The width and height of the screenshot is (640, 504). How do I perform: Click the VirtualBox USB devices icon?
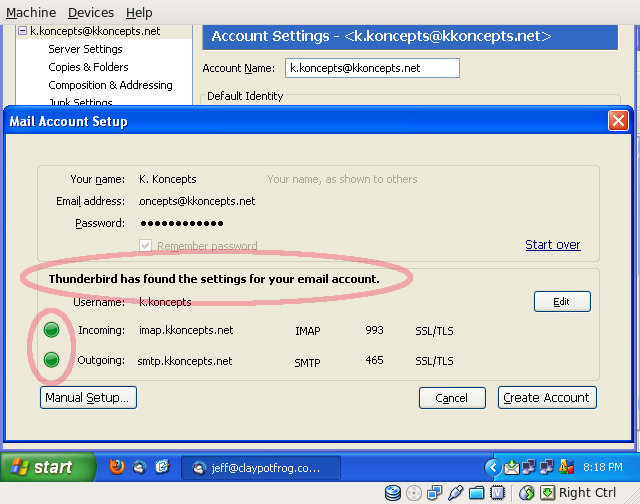tap(456, 493)
